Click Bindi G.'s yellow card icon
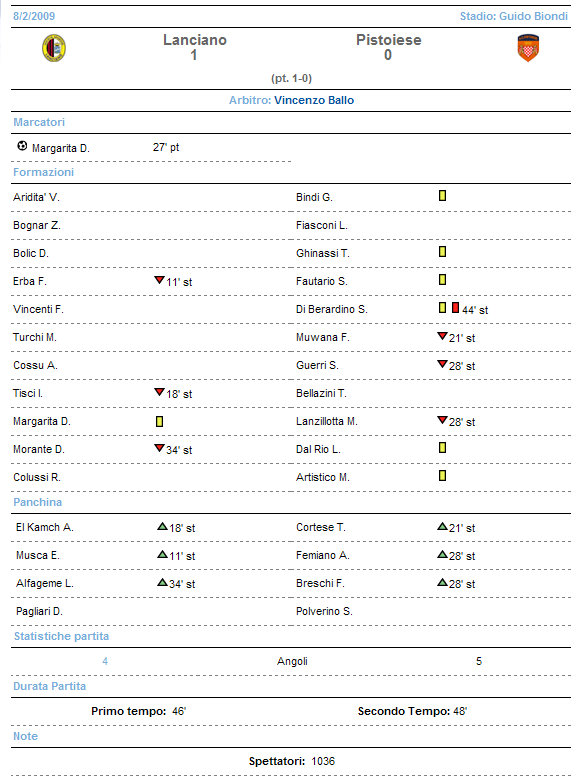This screenshot has height=781, width=579. coord(442,196)
